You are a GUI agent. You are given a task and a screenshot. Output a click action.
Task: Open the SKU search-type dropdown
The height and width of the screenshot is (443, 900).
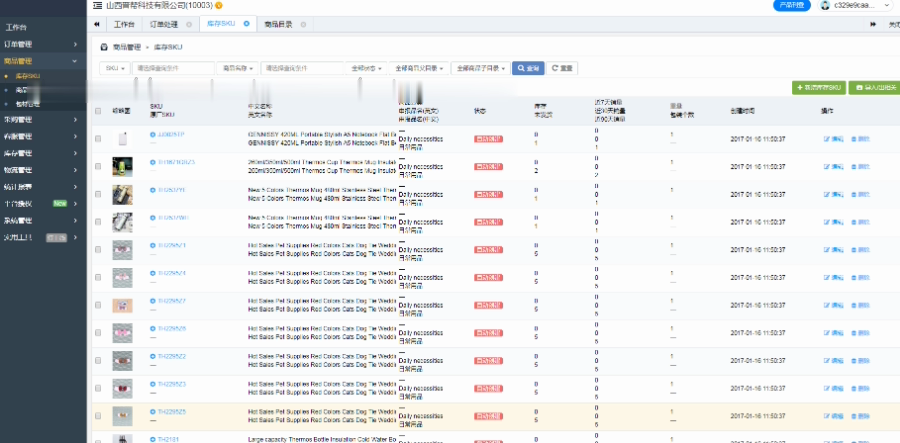[x=115, y=68]
